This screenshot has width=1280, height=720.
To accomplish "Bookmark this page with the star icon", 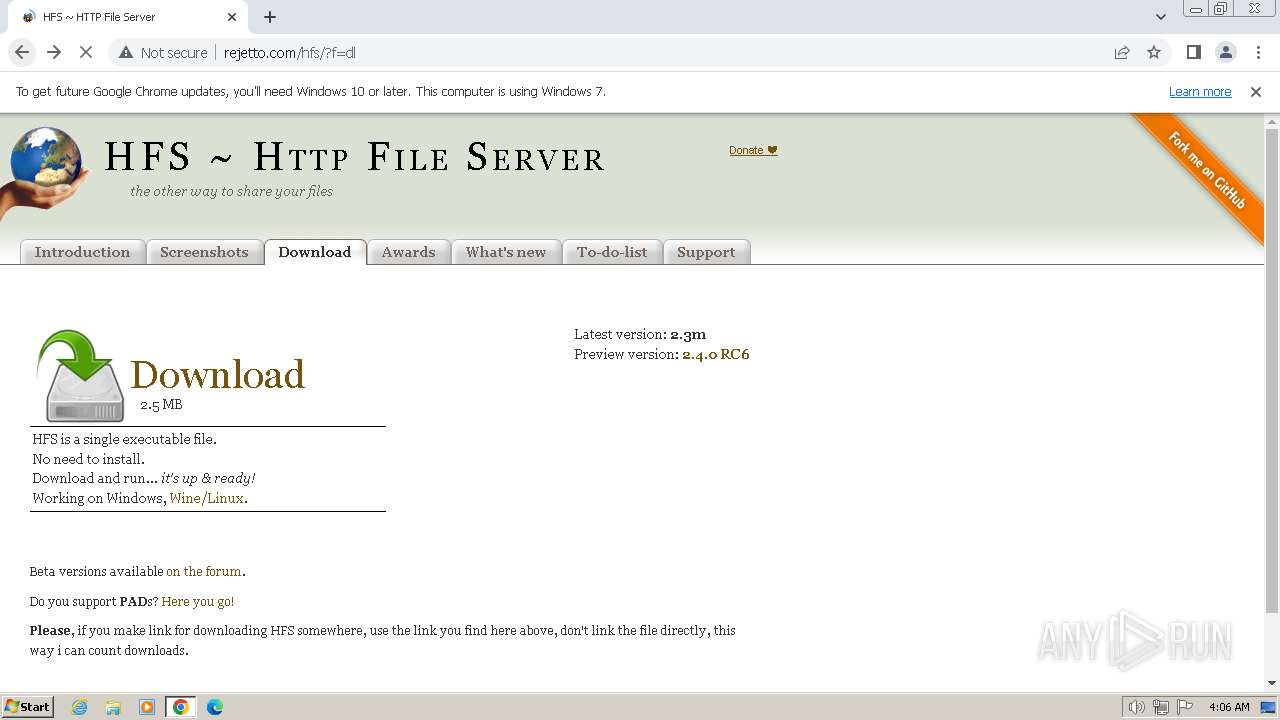I will (x=1154, y=53).
